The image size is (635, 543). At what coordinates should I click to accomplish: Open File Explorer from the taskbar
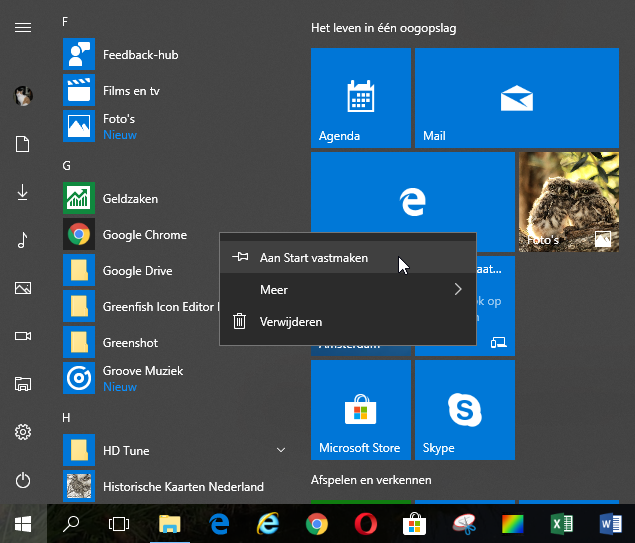pos(169,524)
